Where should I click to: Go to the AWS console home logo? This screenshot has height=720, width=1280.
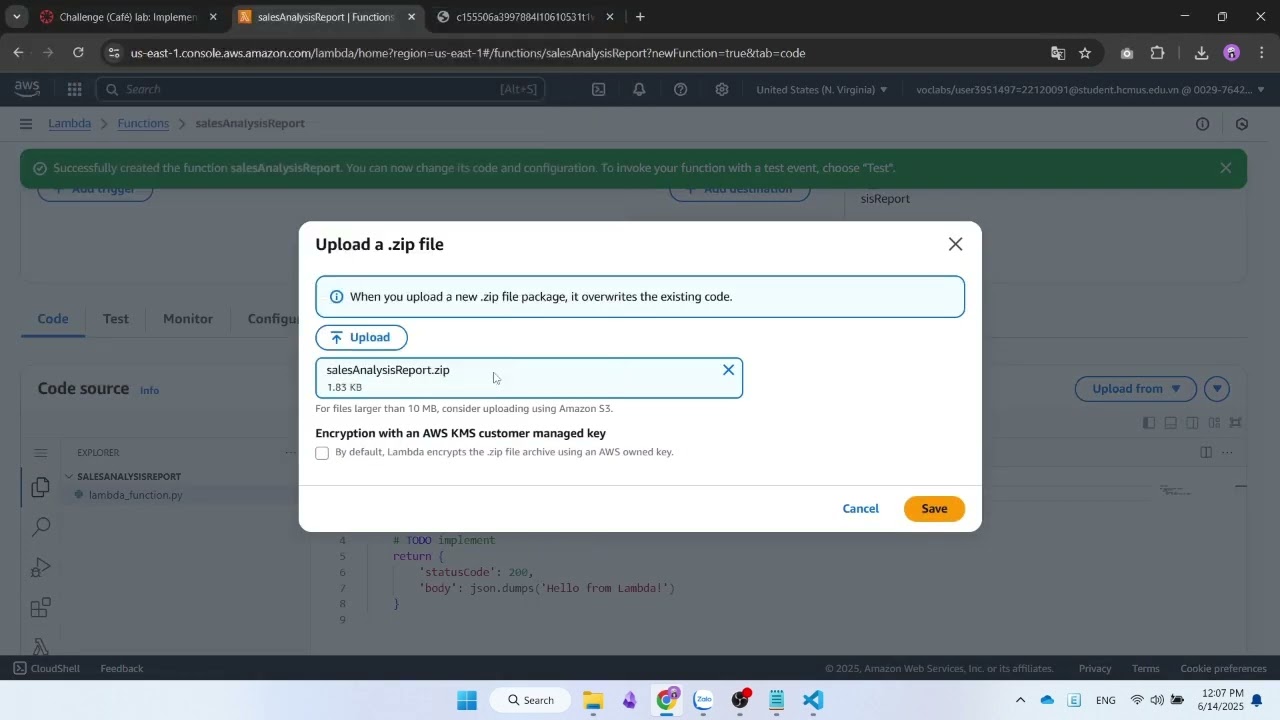[x=27, y=89]
